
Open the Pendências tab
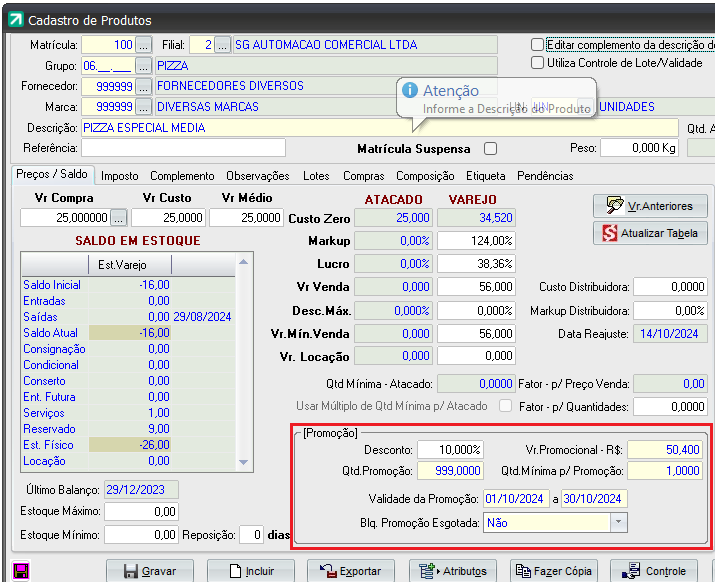(x=545, y=176)
